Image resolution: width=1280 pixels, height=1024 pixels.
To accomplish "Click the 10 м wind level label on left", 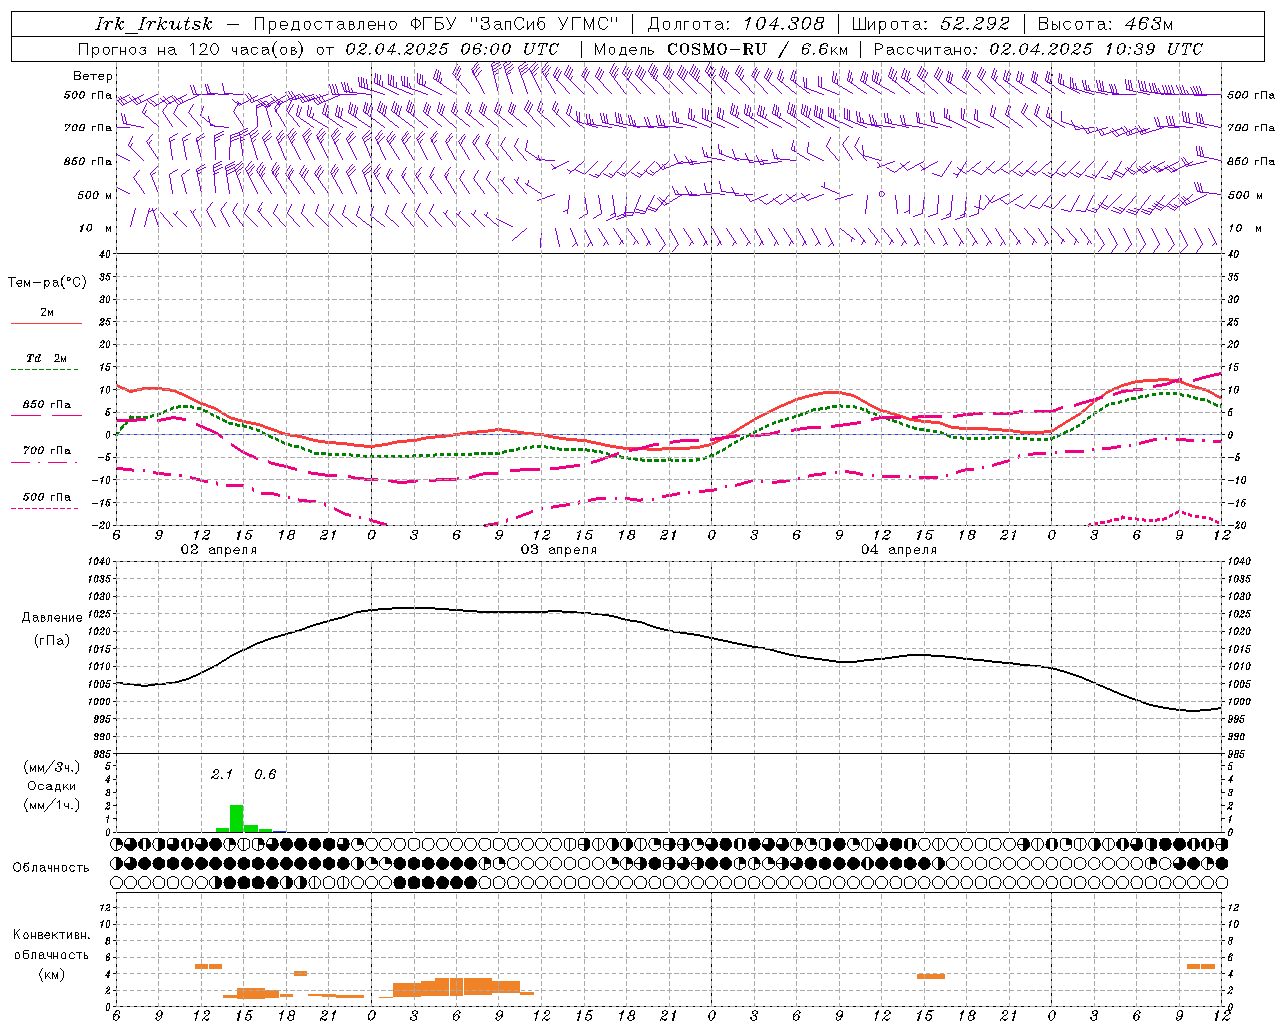I will [96, 228].
